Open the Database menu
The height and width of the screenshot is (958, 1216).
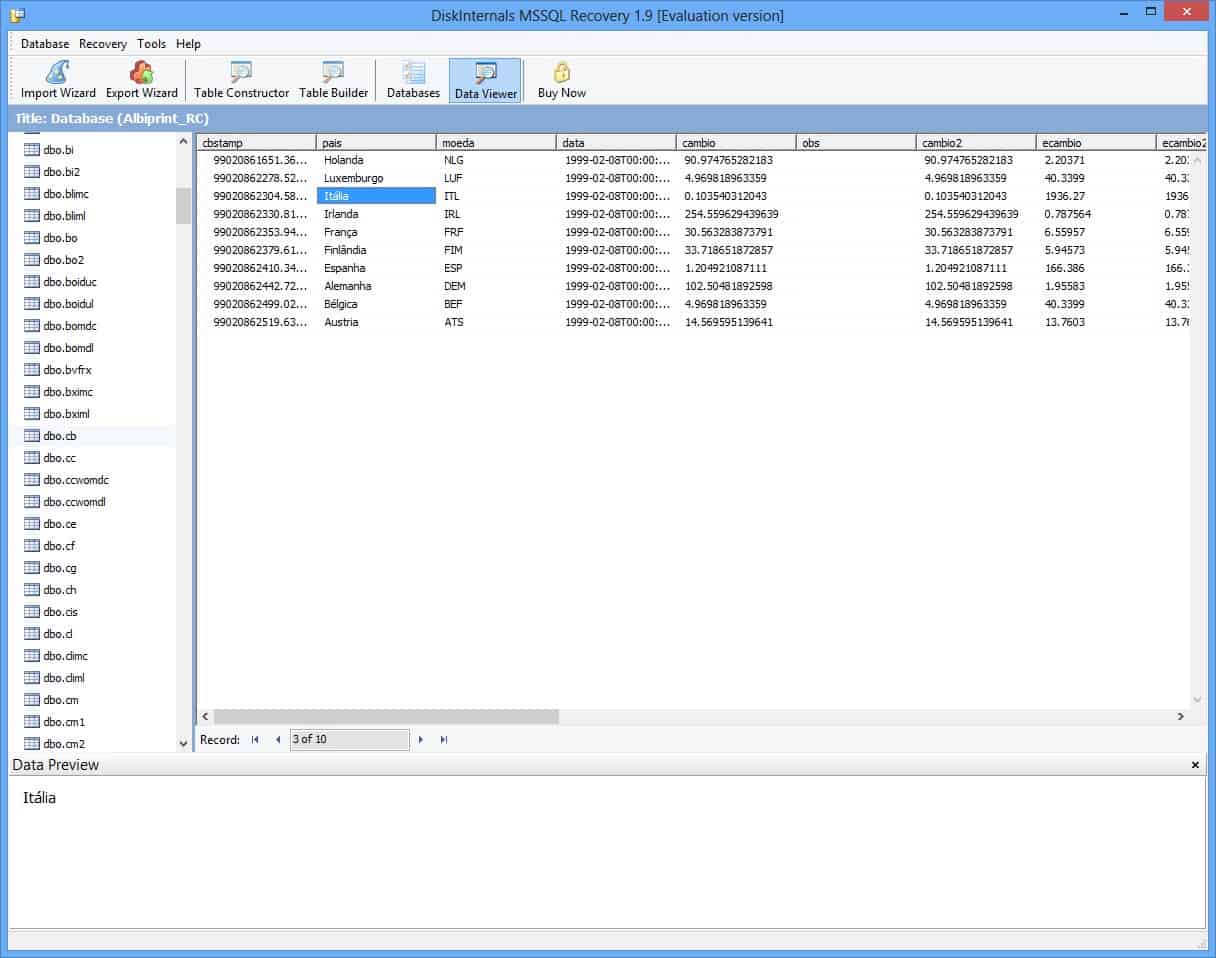(45, 44)
